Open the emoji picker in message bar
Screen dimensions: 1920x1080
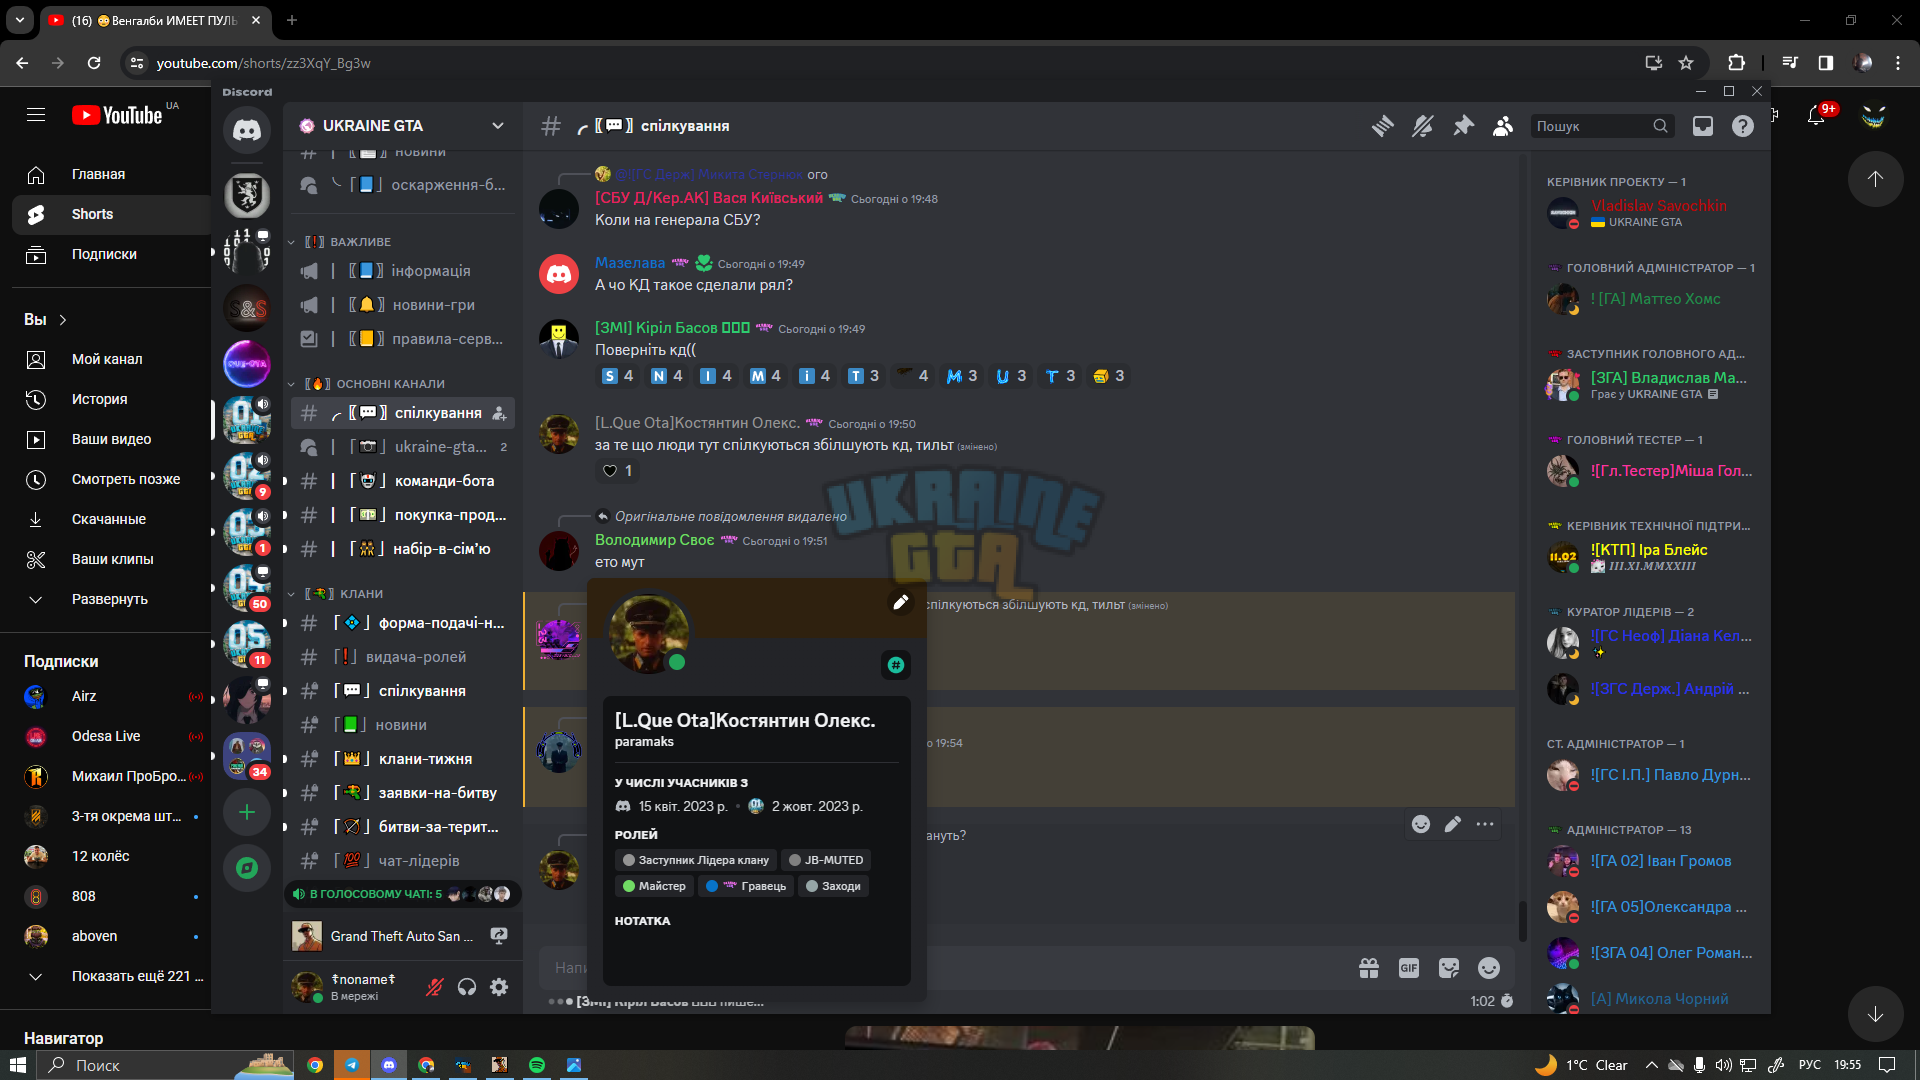(x=1489, y=968)
